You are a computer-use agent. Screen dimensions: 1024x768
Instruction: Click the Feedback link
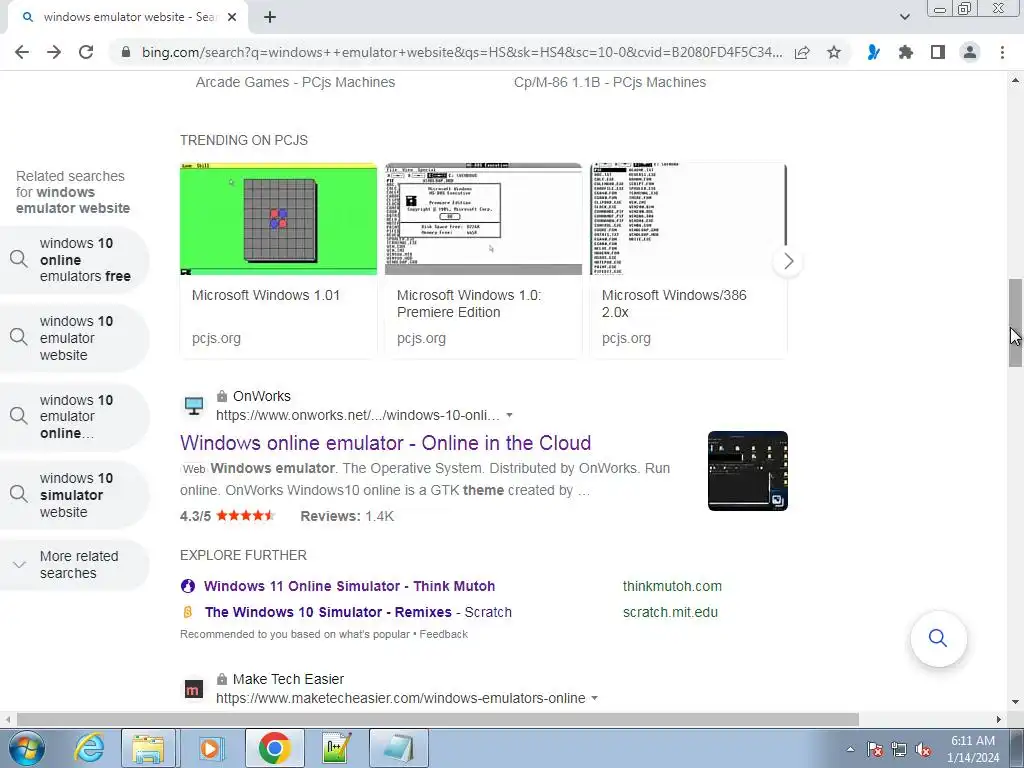(x=443, y=634)
